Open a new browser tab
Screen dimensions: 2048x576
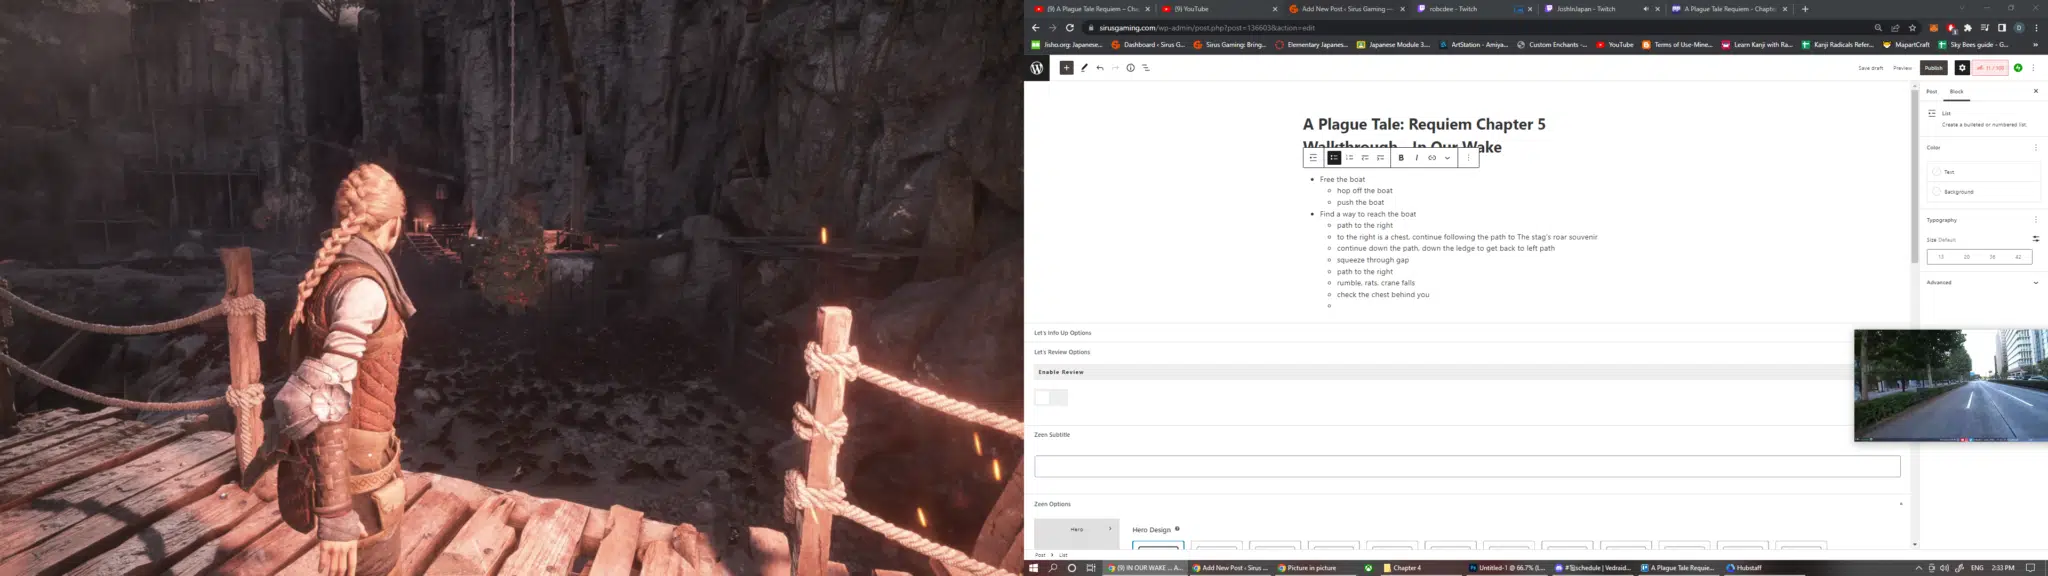pos(1805,9)
